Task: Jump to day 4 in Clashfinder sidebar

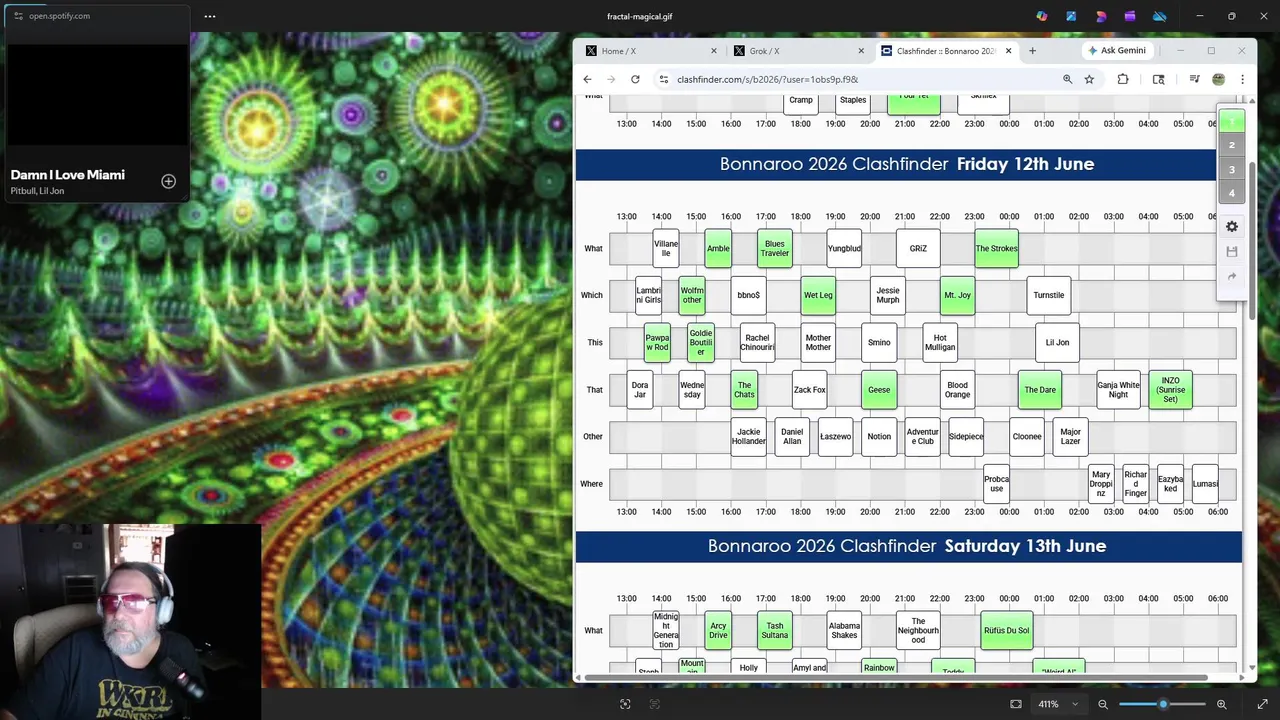Action: point(1232,193)
